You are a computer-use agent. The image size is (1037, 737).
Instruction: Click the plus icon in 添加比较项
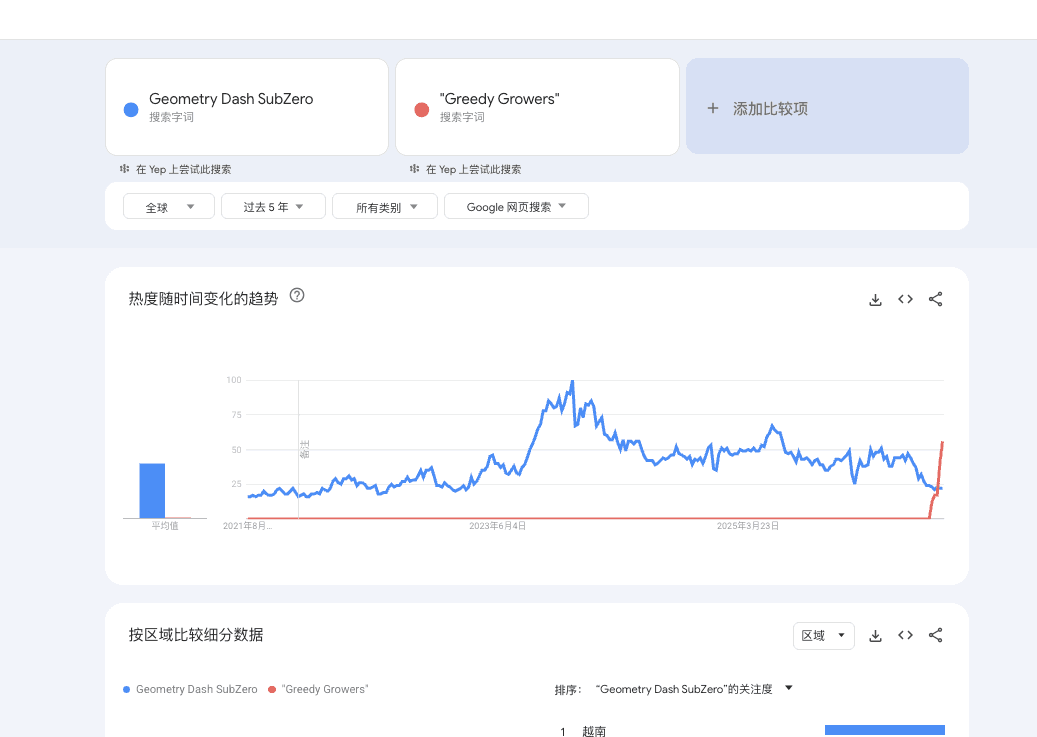(x=712, y=108)
